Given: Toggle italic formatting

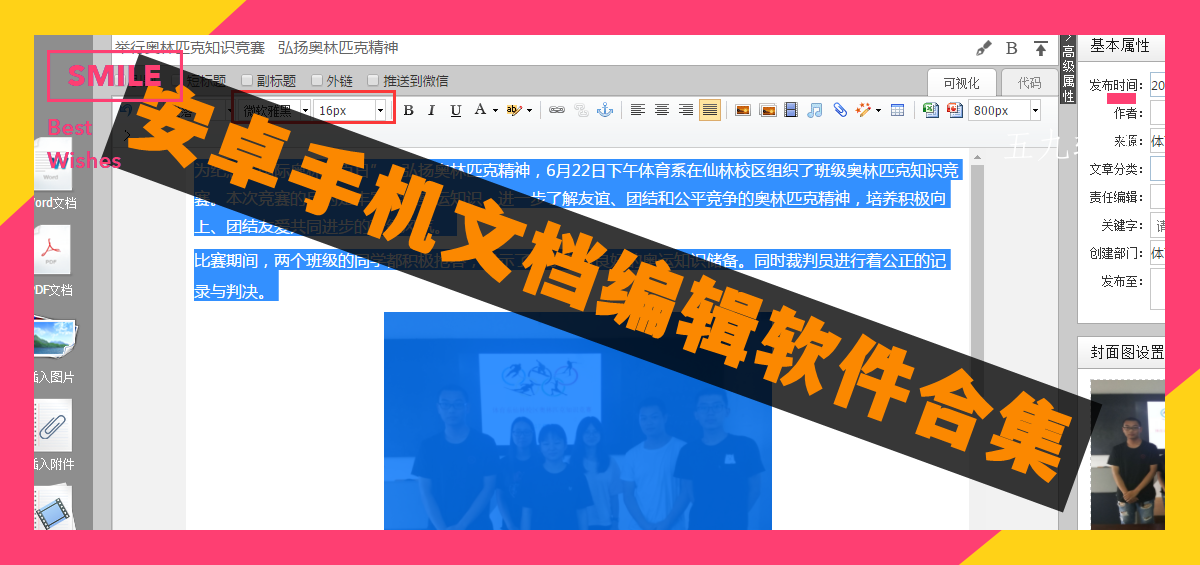Looking at the screenshot, I should tap(432, 110).
